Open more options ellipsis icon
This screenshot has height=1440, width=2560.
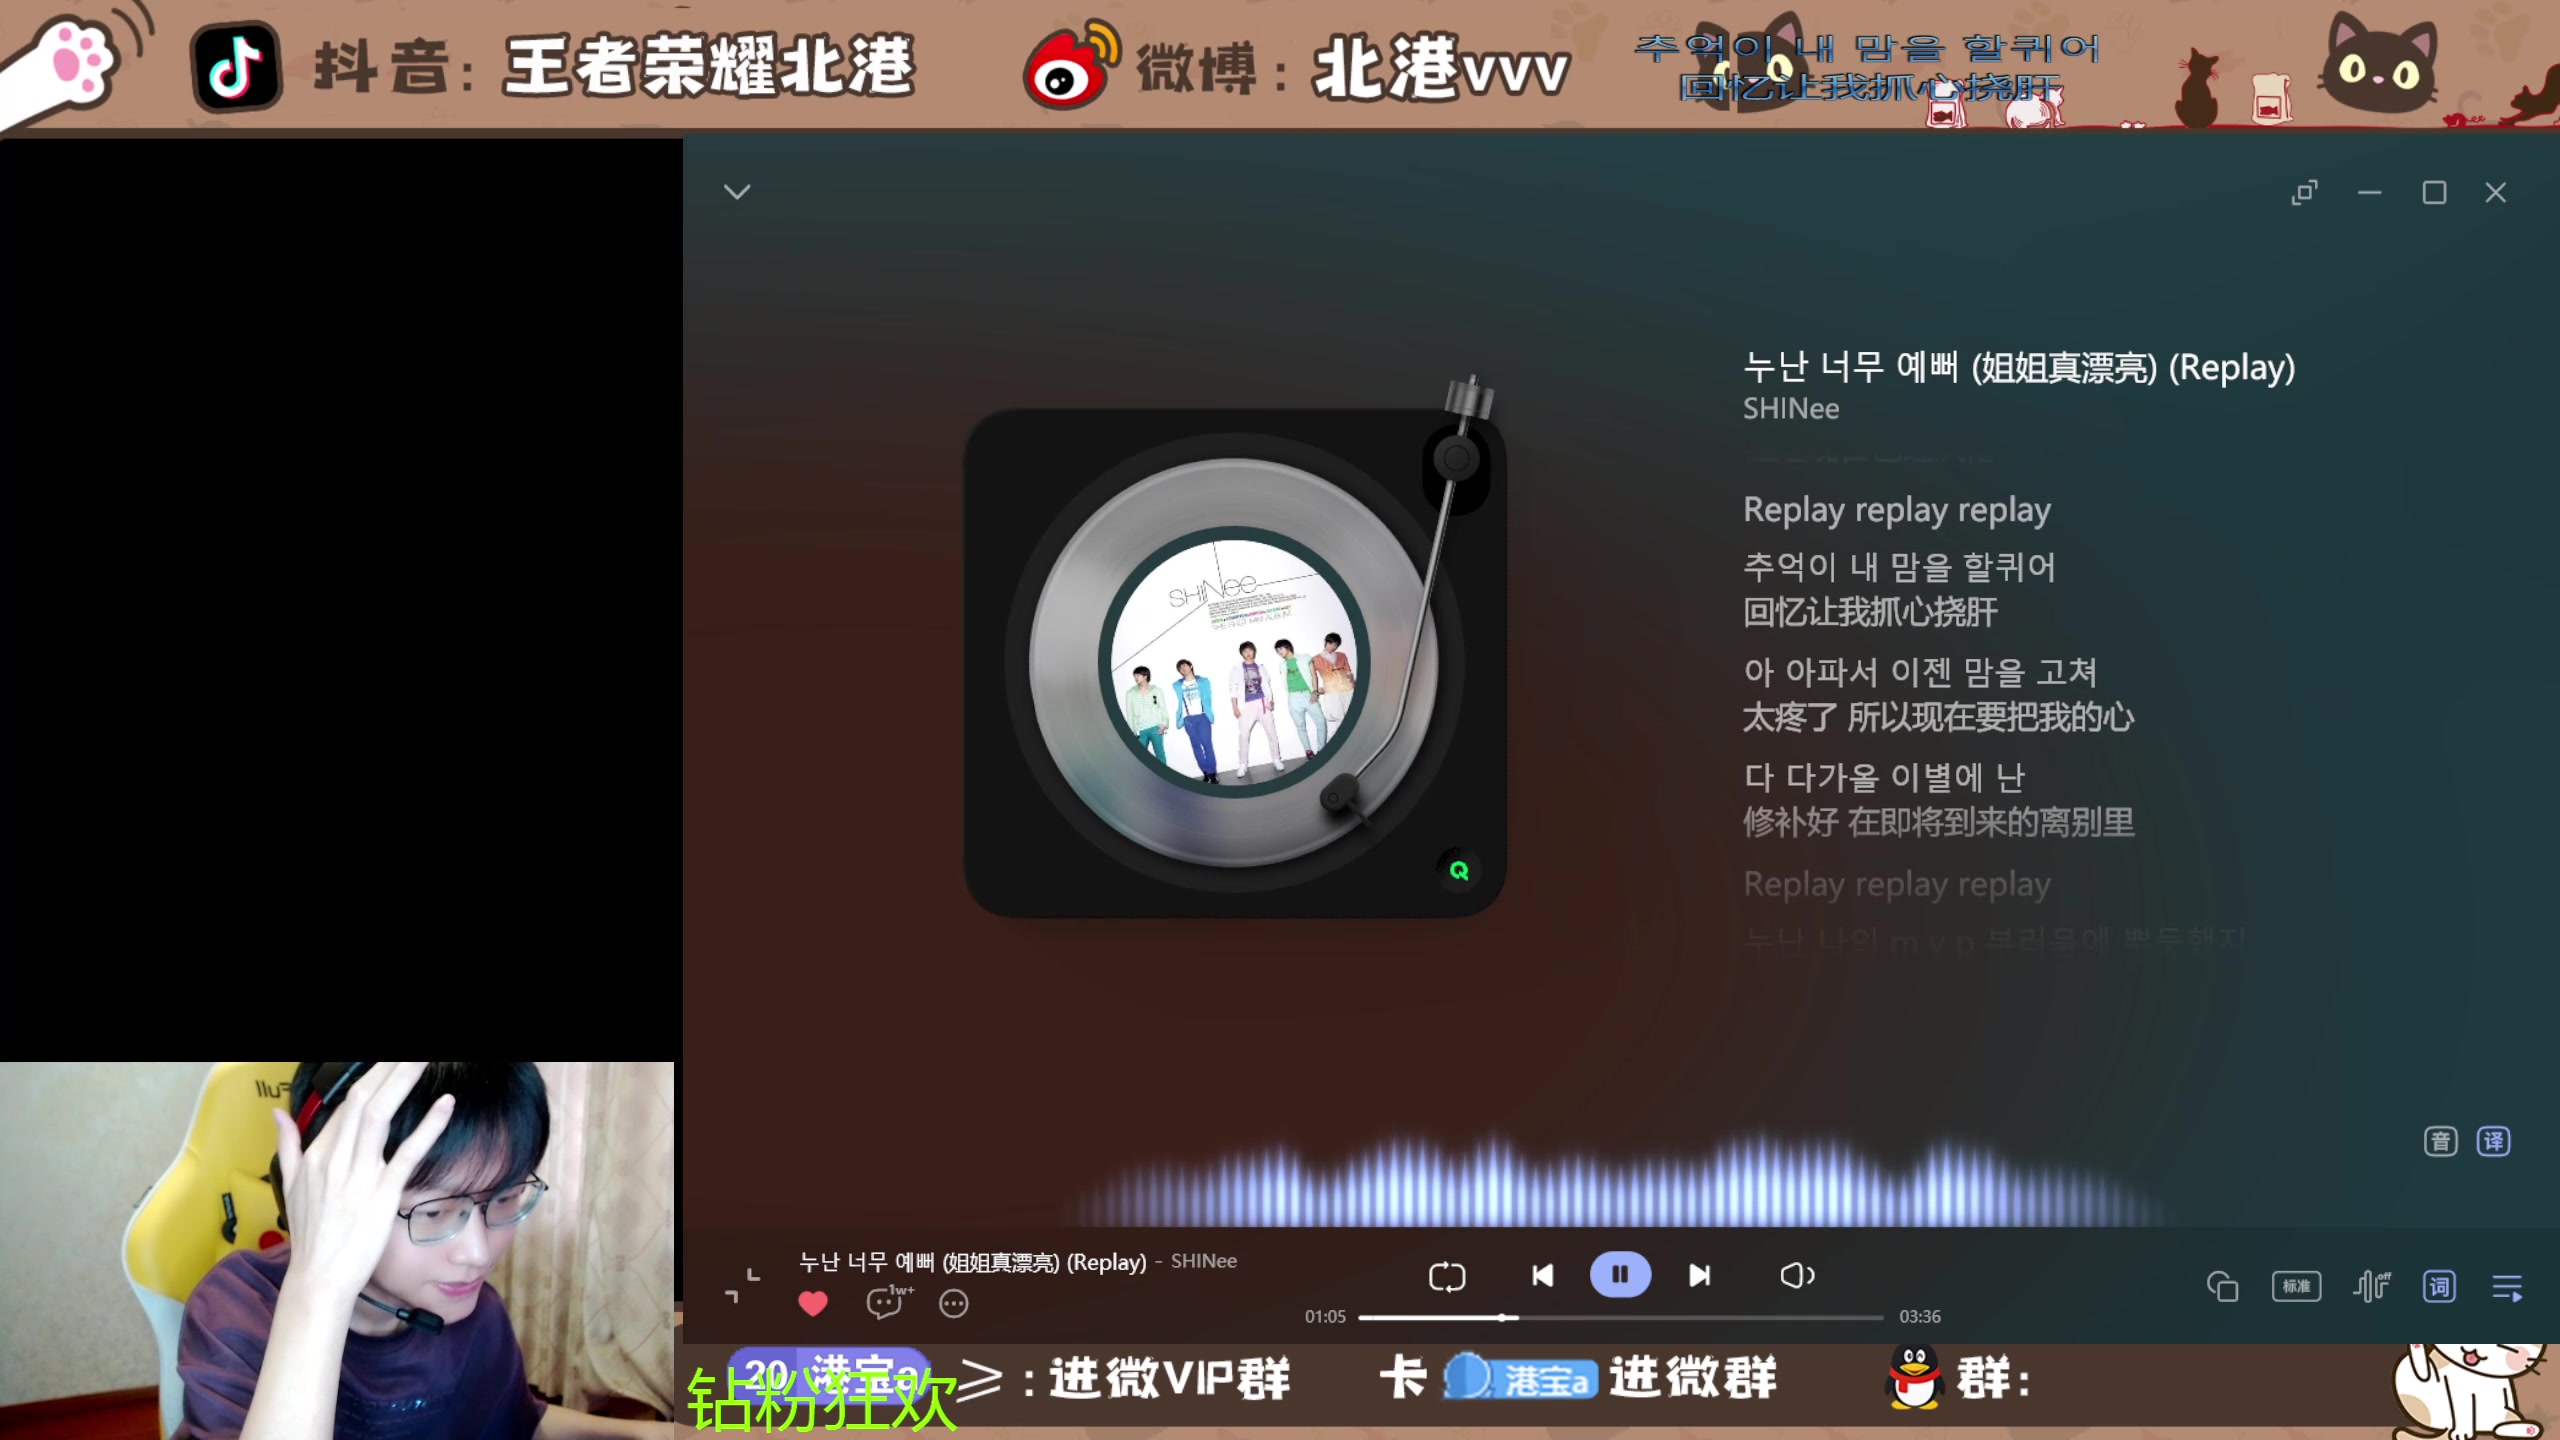(954, 1304)
